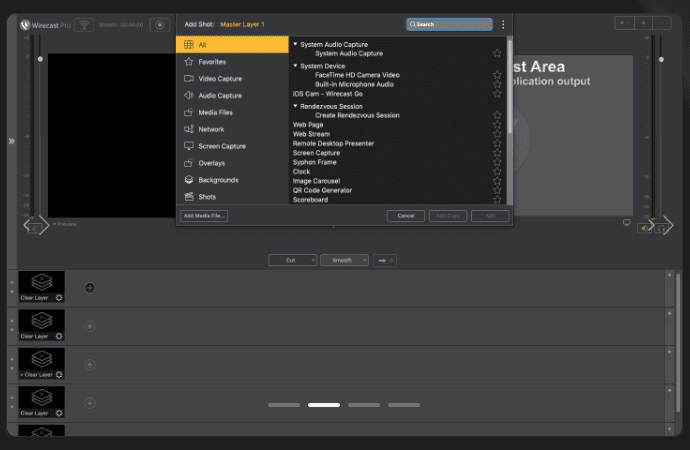Image resolution: width=690 pixels, height=450 pixels.
Task: Favorite the Scoreboard source
Action: [x=497, y=200]
